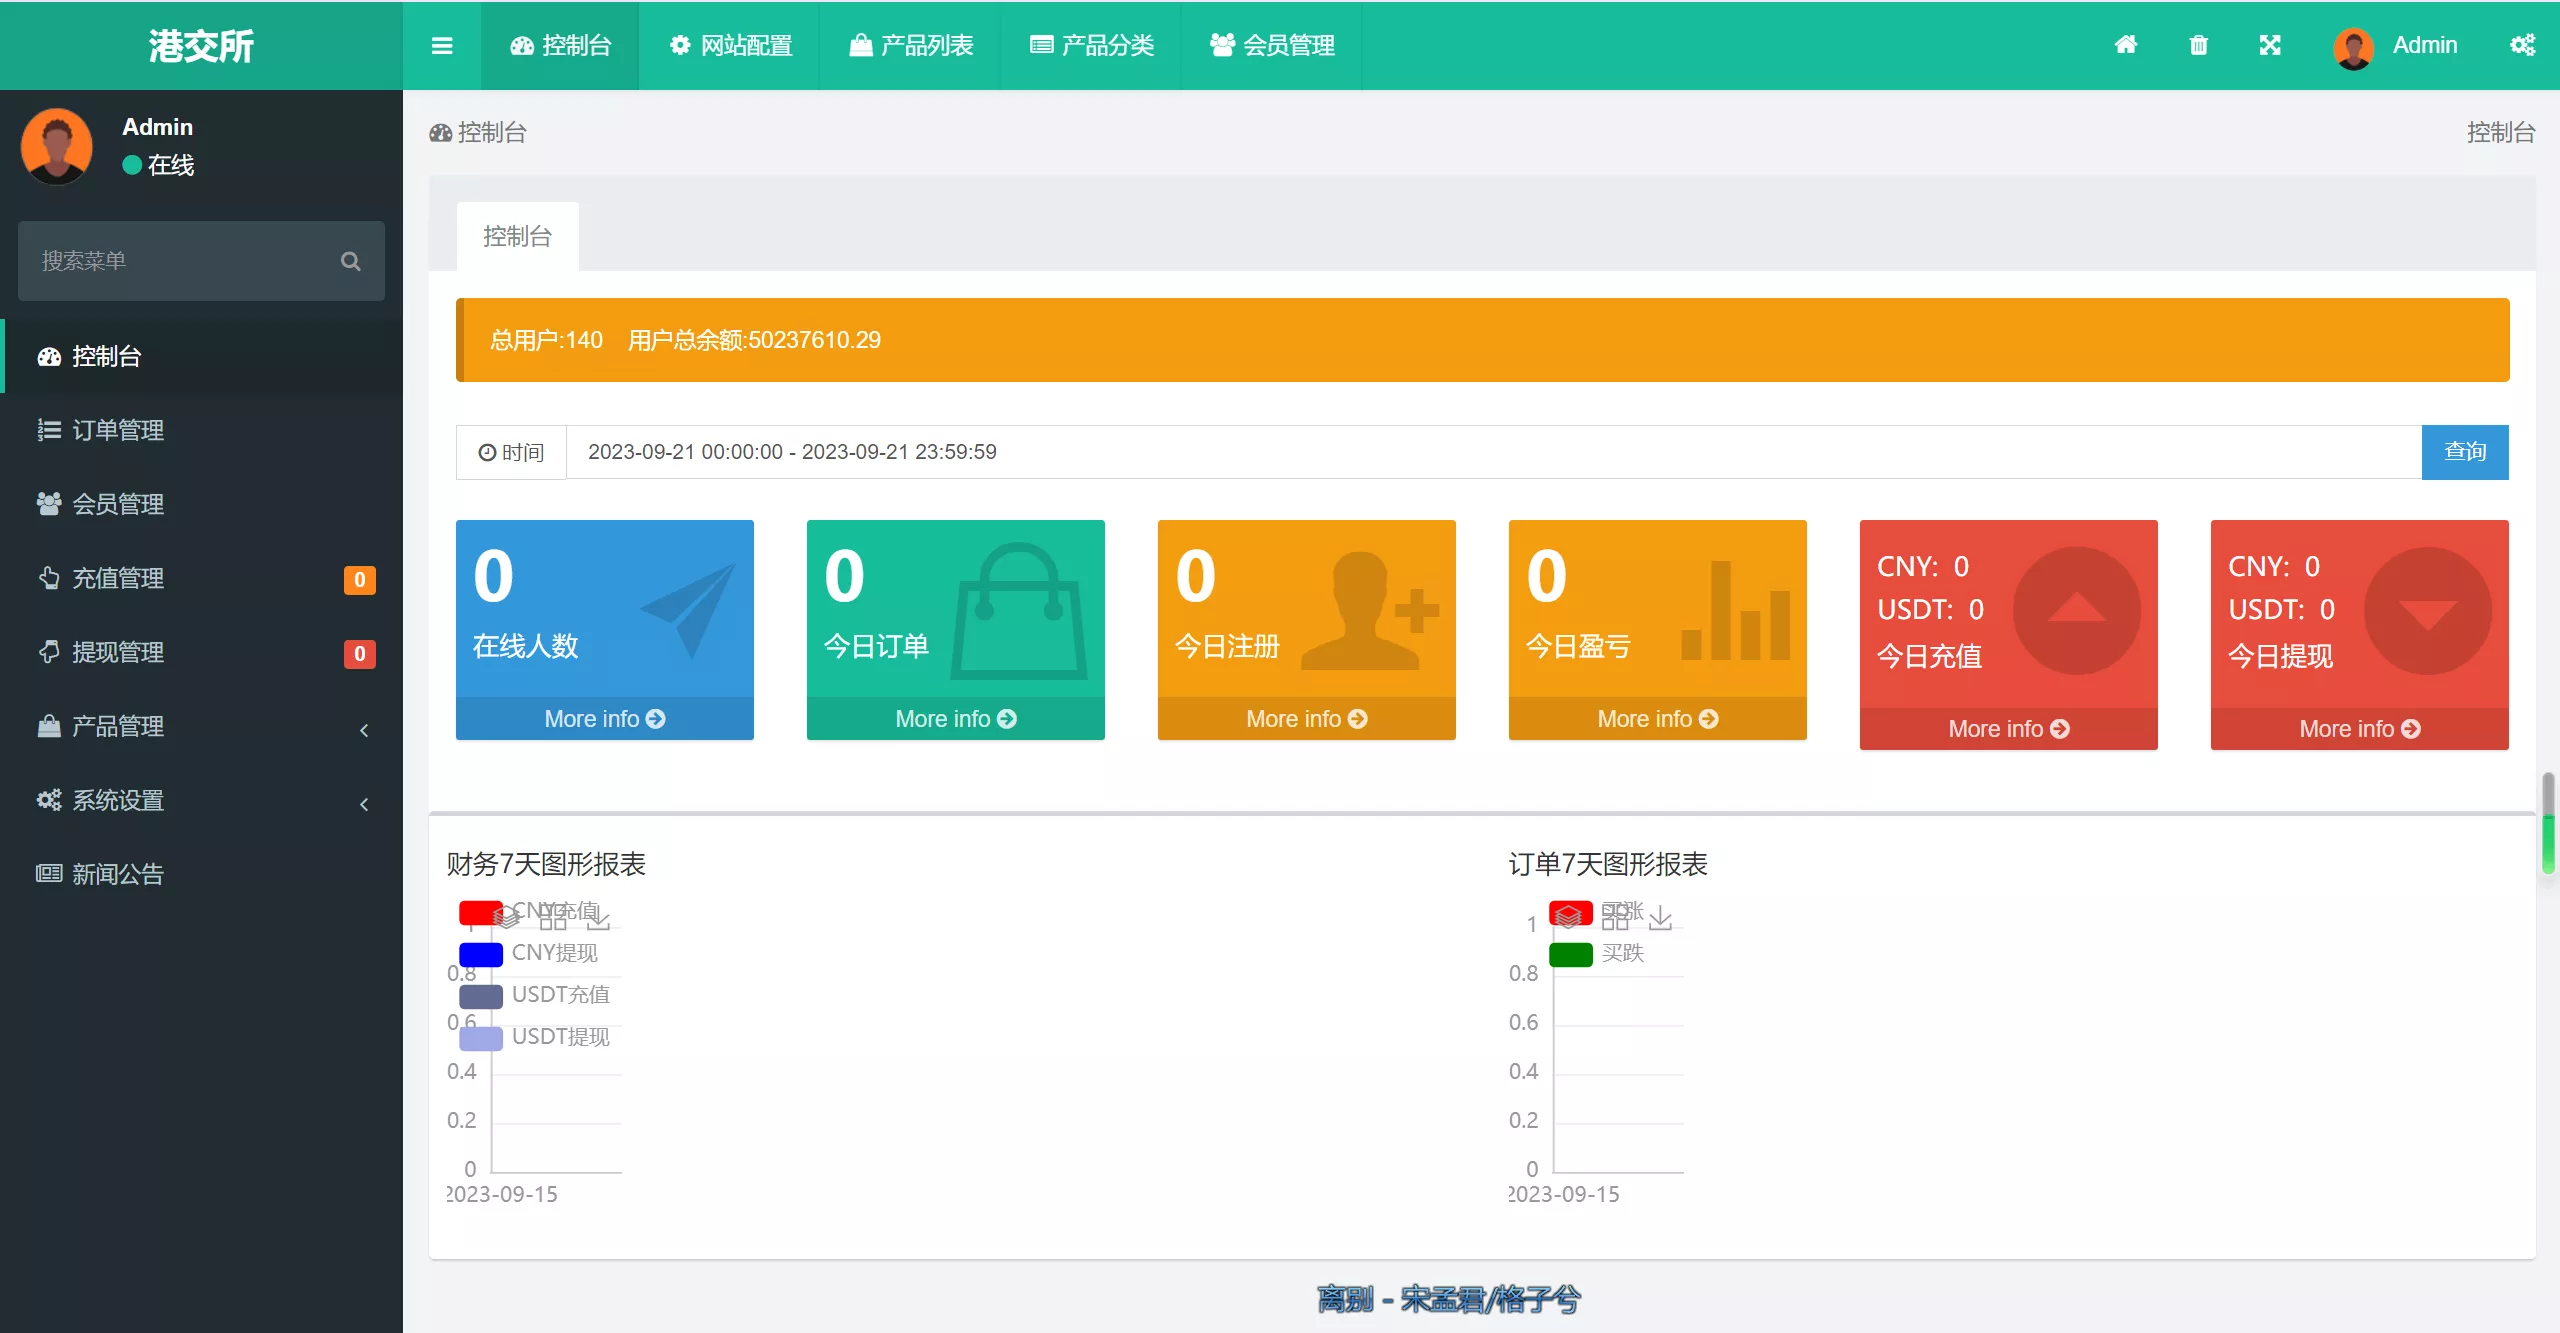The height and width of the screenshot is (1333, 2560).
Task: Click the blue 查询 button
Action: click(2464, 452)
